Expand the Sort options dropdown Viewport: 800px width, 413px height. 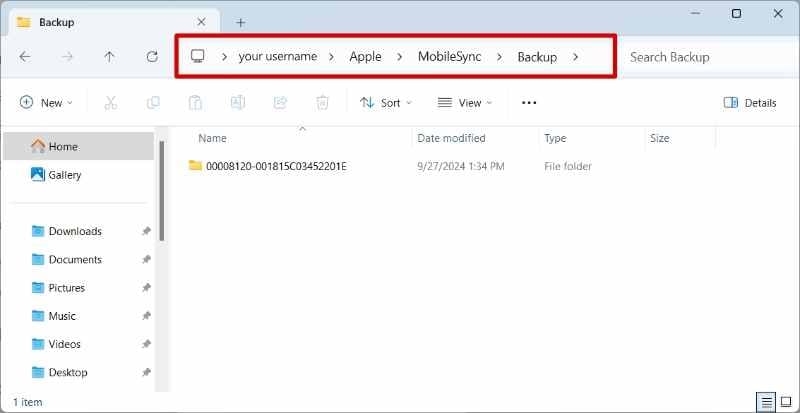pyautogui.click(x=386, y=103)
